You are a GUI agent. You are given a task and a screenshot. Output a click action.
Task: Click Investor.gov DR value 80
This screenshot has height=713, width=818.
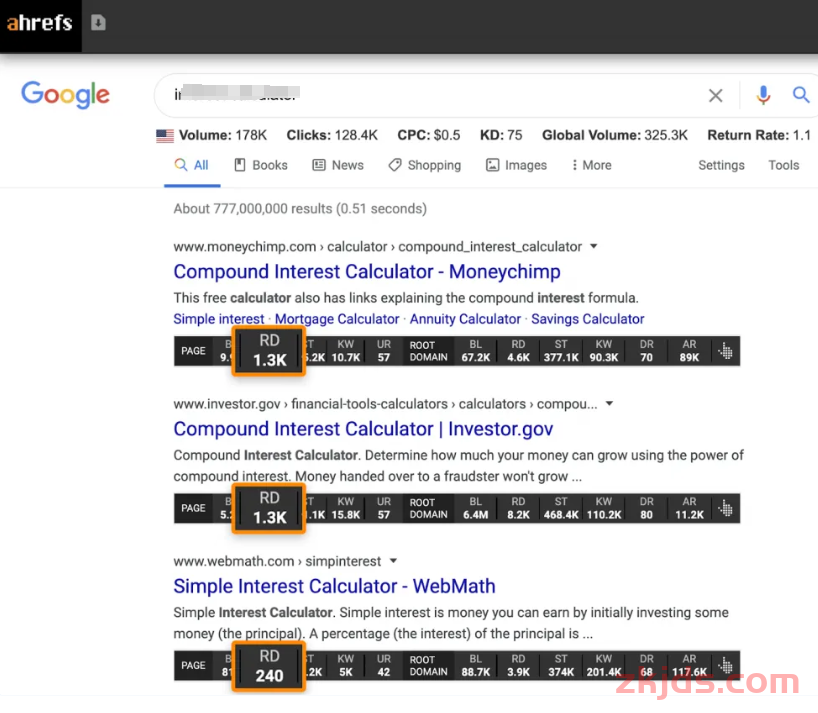tap(646, 515)
